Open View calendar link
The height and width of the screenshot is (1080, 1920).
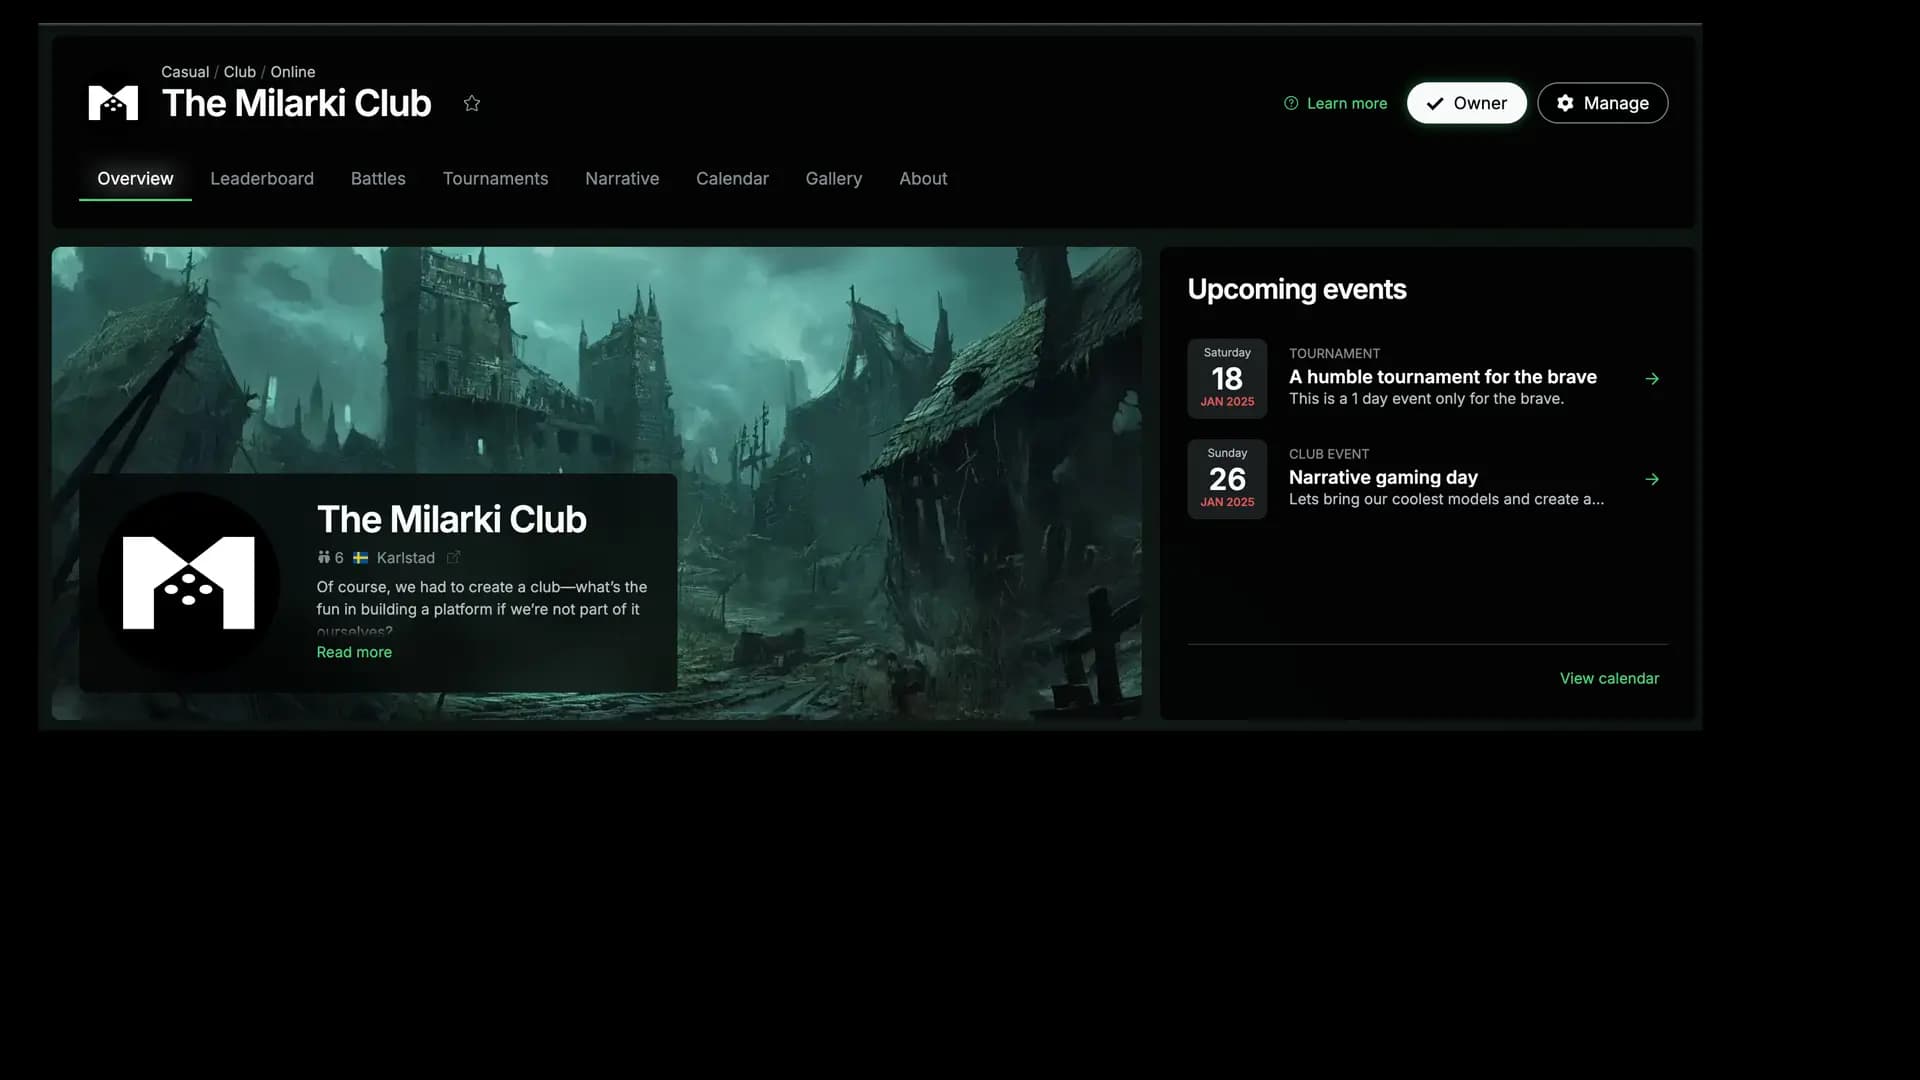click(x=1609, y=678)
